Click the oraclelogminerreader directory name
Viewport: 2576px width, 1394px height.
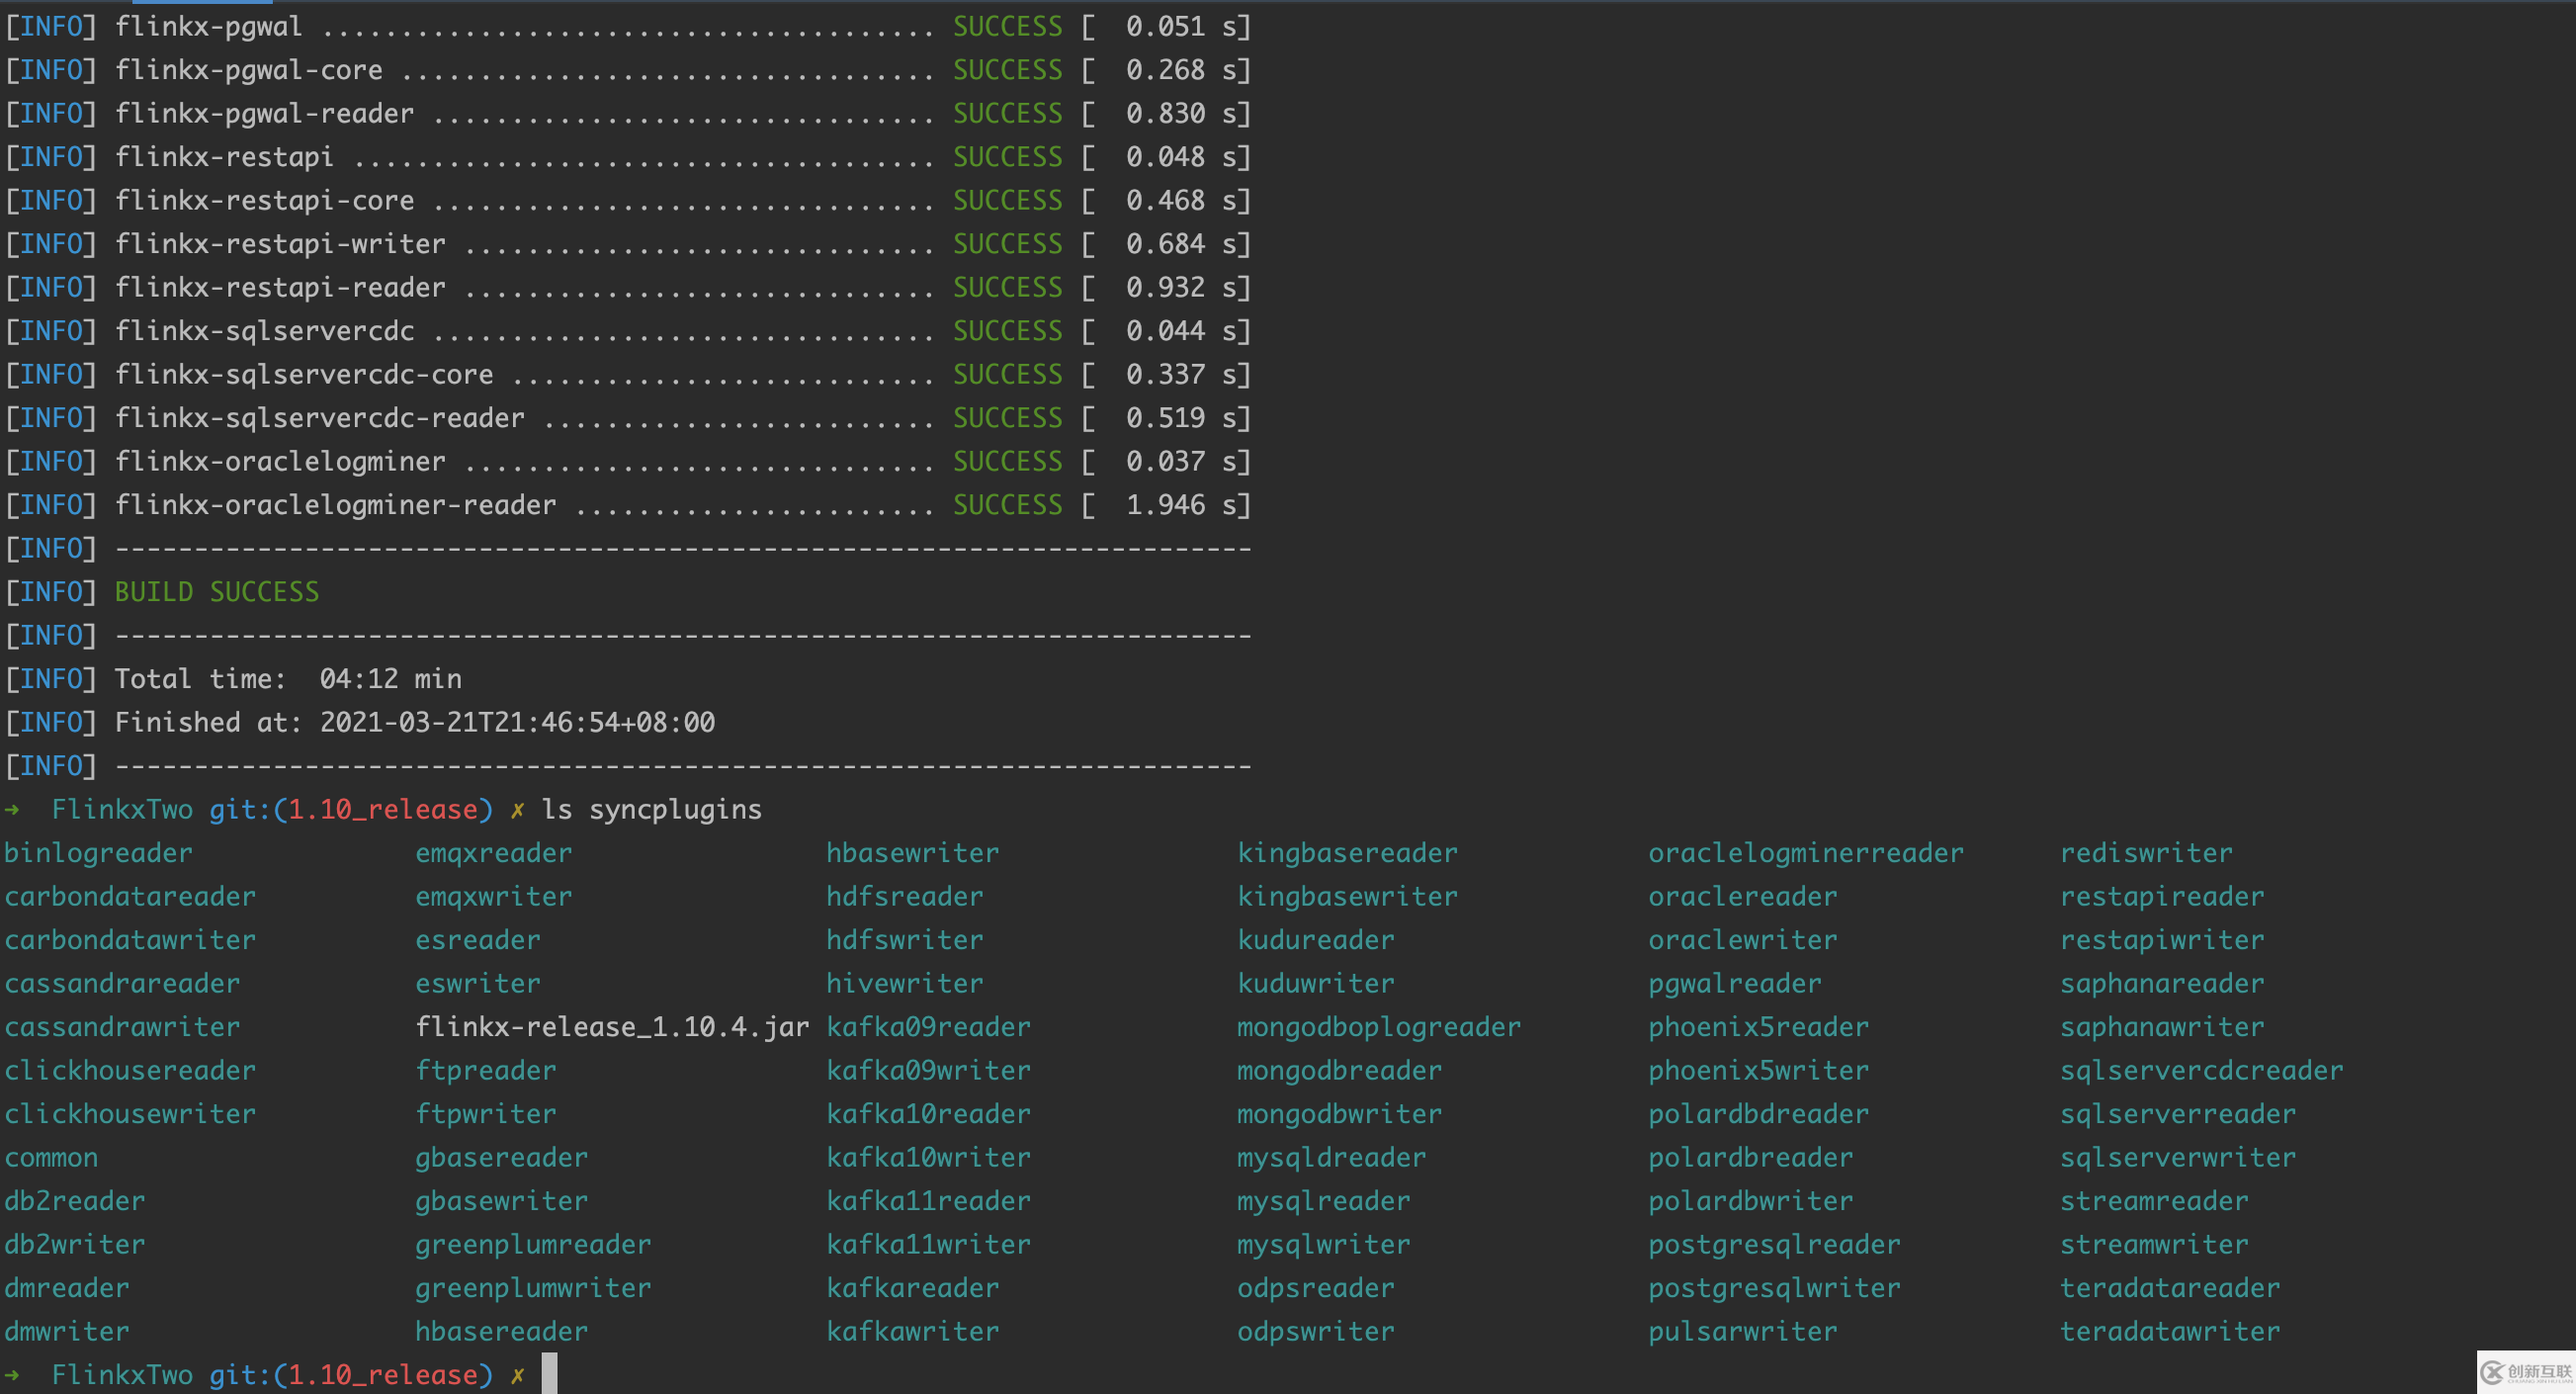coord(1805,853)
